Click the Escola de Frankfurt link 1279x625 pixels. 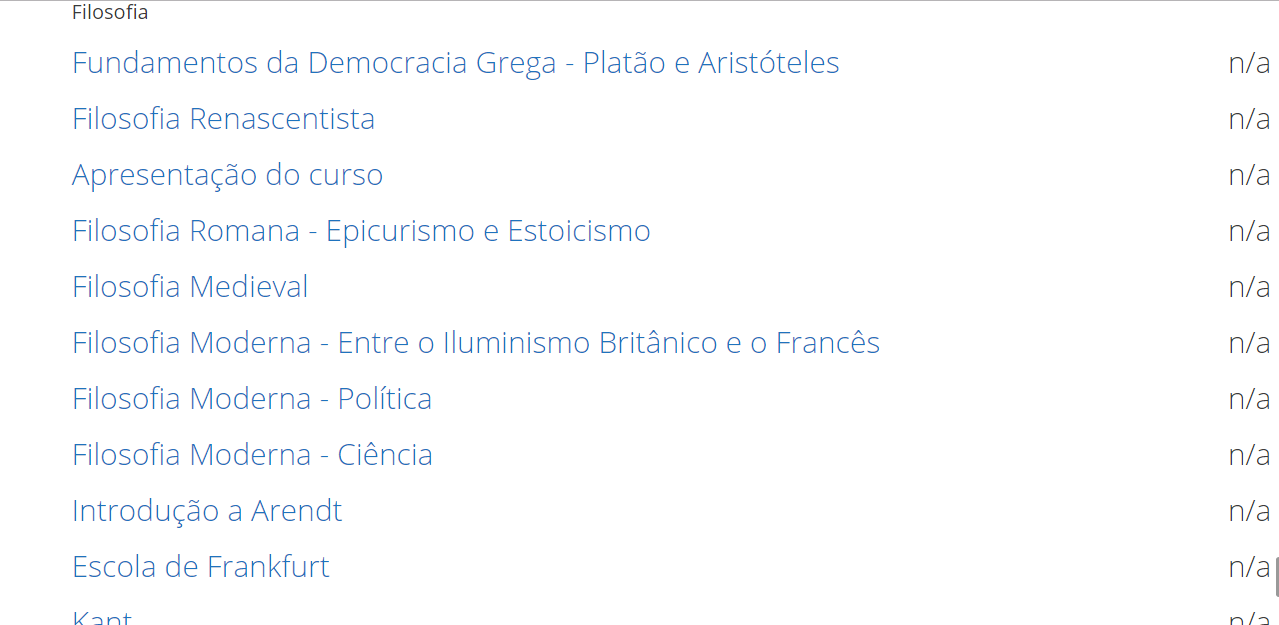(x=201, y=567)
